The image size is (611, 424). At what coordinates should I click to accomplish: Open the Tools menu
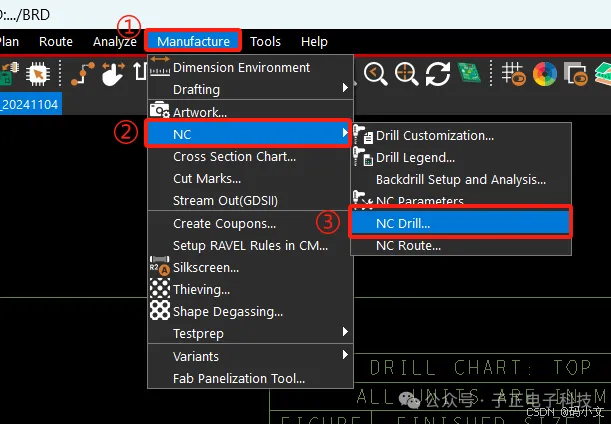[265, 41]
